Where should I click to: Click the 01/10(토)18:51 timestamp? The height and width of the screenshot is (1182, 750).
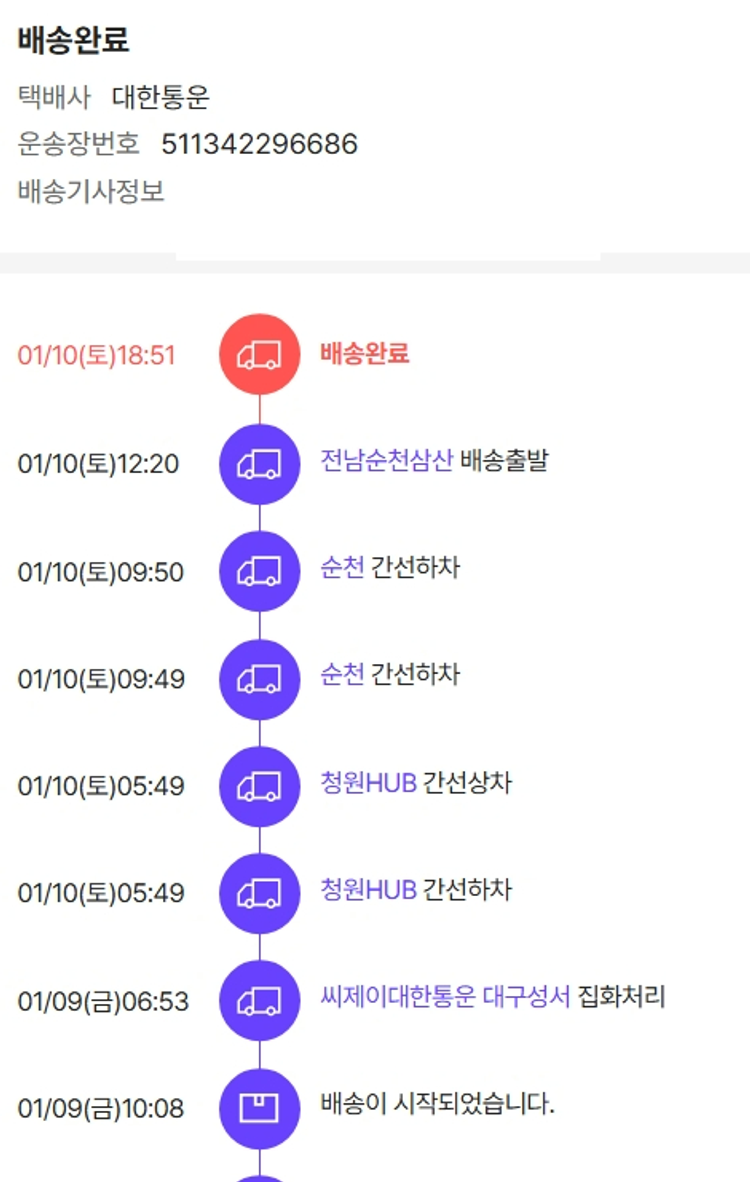pos(96,355)
